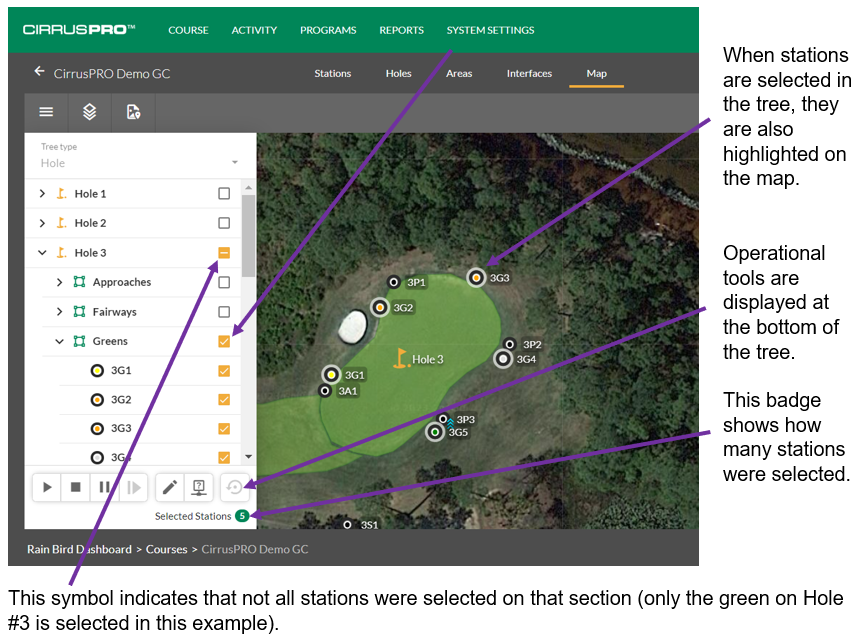856x640 pixels.
Task: Open the hamburger menu icon
Action: tap(46, 112)
